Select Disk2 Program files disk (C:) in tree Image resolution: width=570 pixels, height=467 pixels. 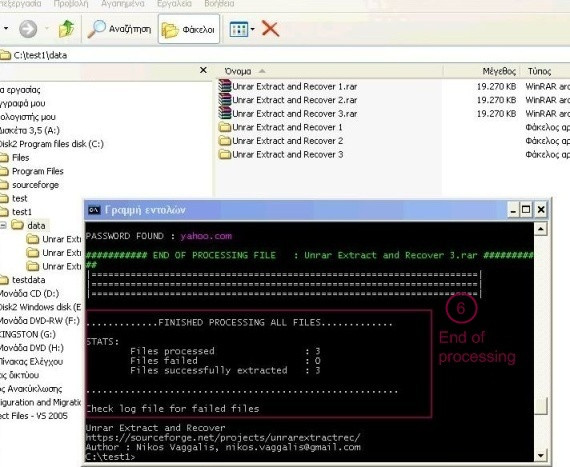click(51, 144)
